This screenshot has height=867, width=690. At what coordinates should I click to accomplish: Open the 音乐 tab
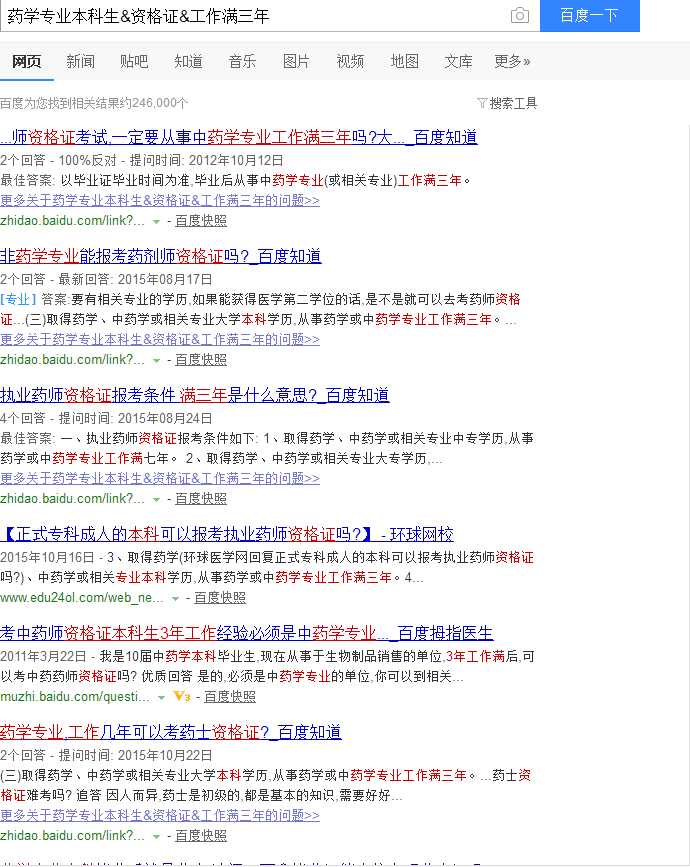[242, 61]
